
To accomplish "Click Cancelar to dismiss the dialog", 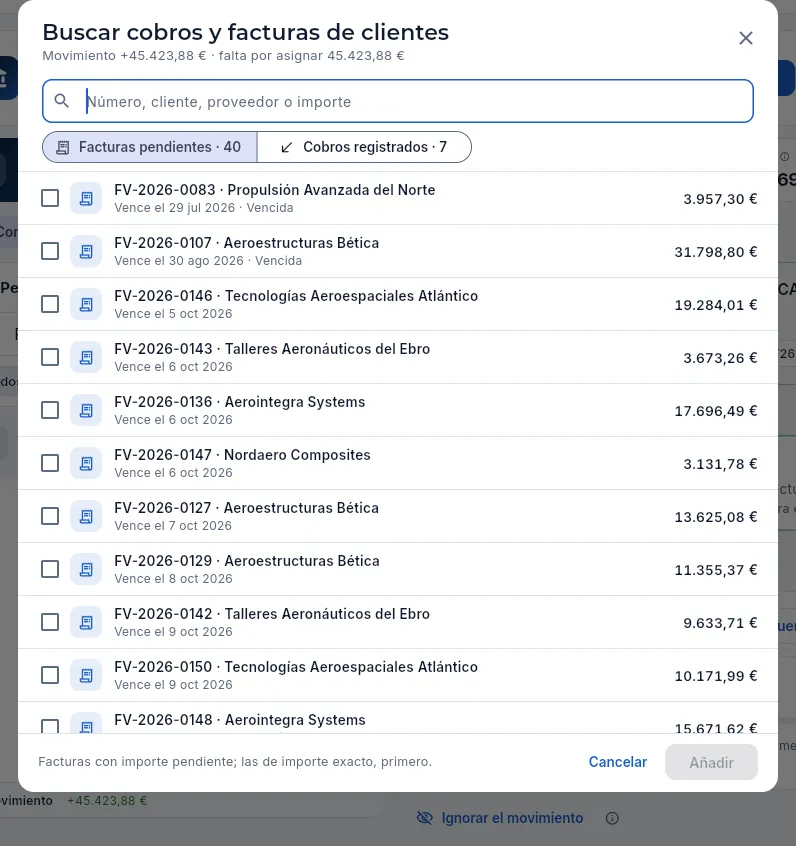I will [x=617, y=762].
